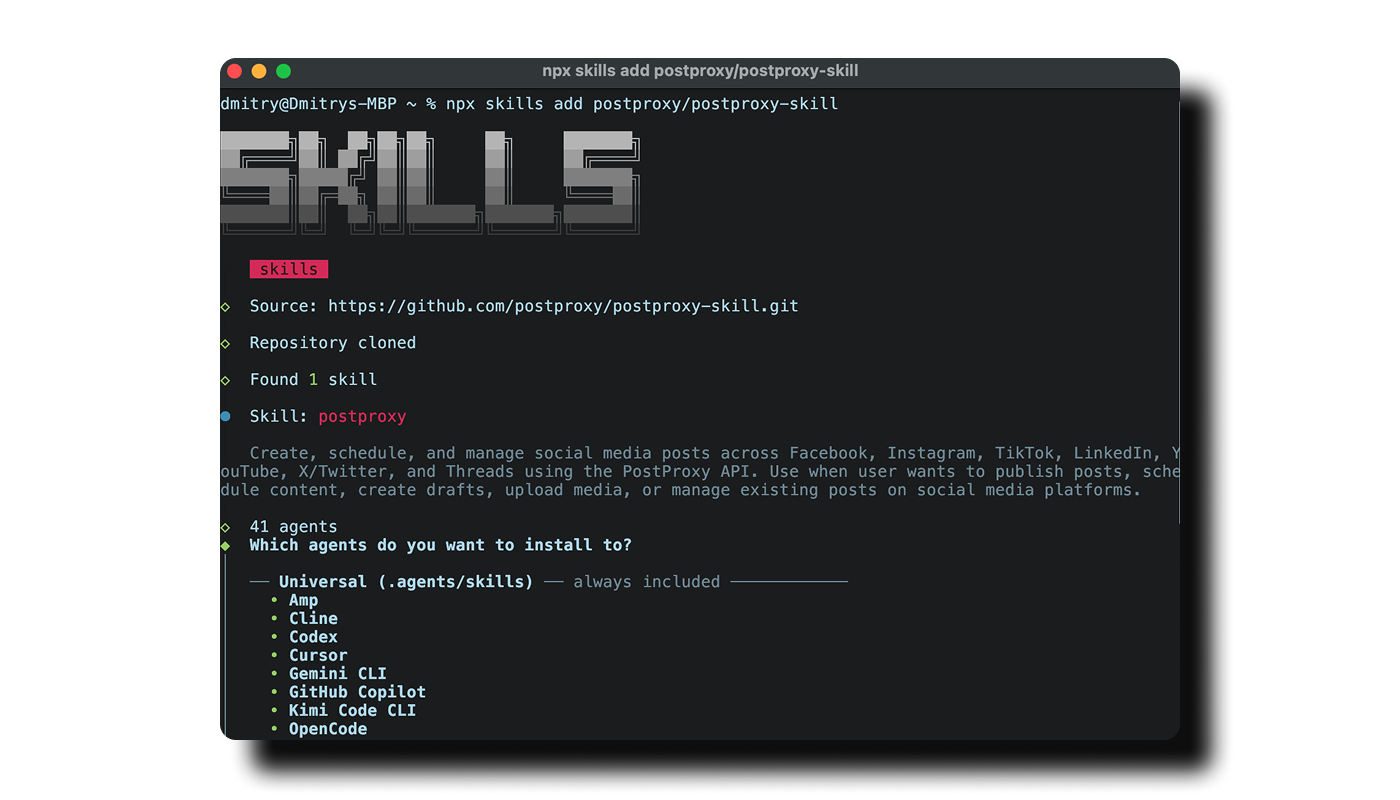Select the Cursor agent entry
The height and width of the screenshot is (800, 1400).
click(318, 655)
